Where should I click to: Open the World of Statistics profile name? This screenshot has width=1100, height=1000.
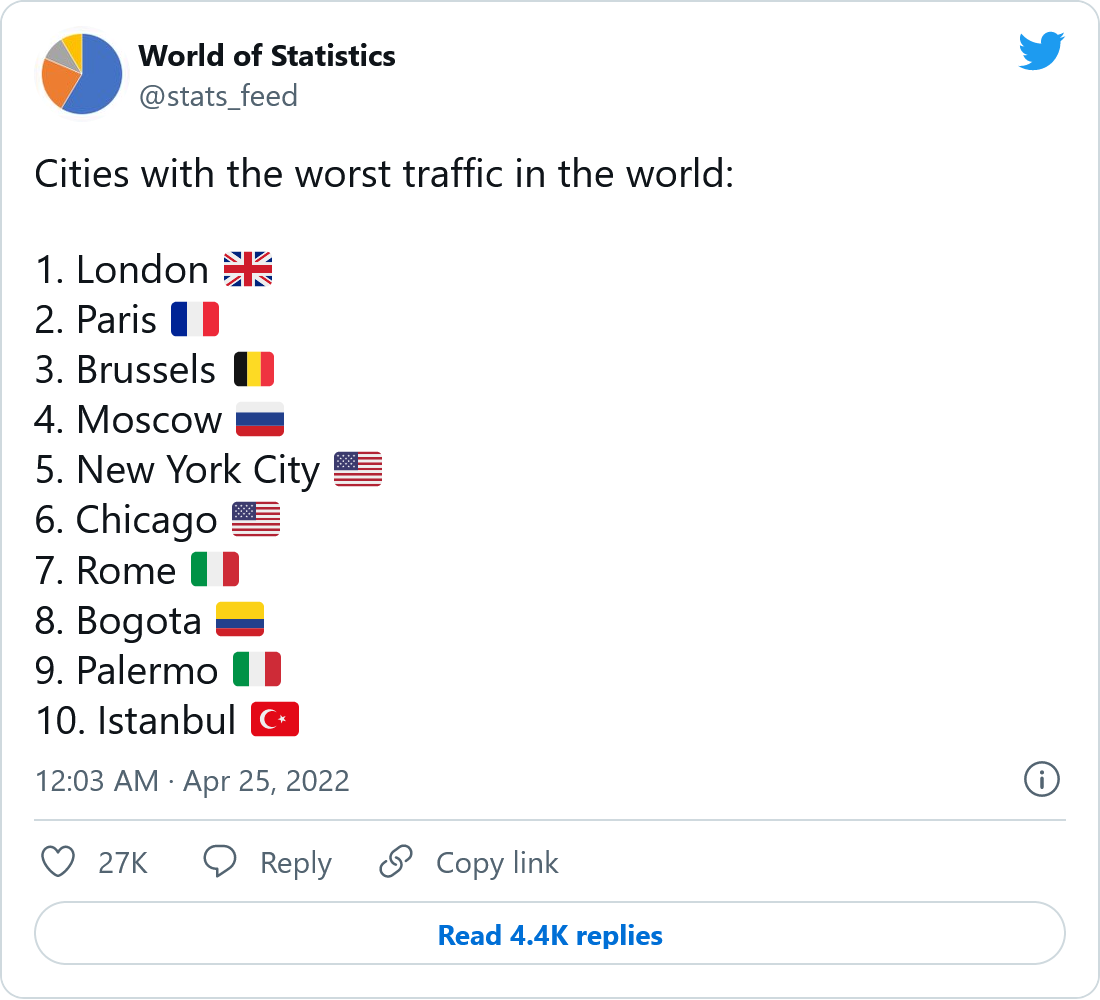pyautogui.click(x=267, y=56)
